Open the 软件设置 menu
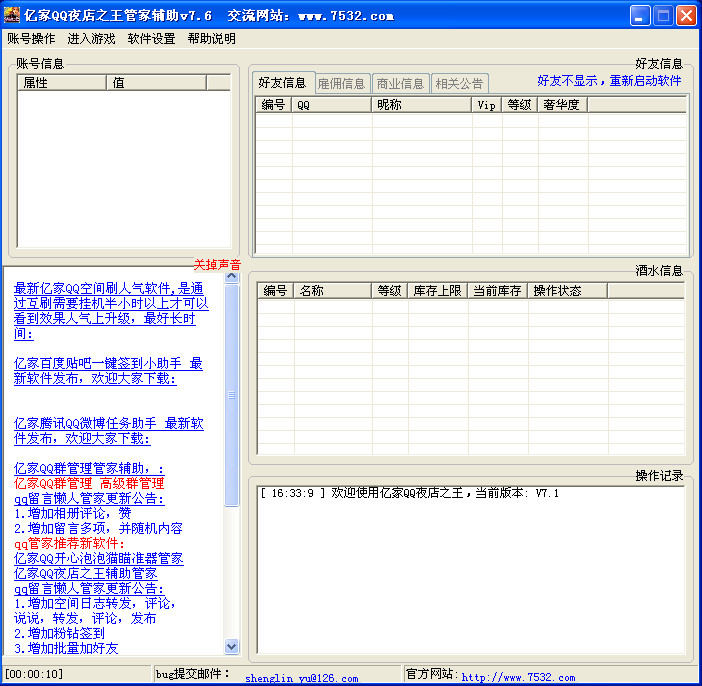The width and height of the screenshot is (702, 686). tap(151, 39)
